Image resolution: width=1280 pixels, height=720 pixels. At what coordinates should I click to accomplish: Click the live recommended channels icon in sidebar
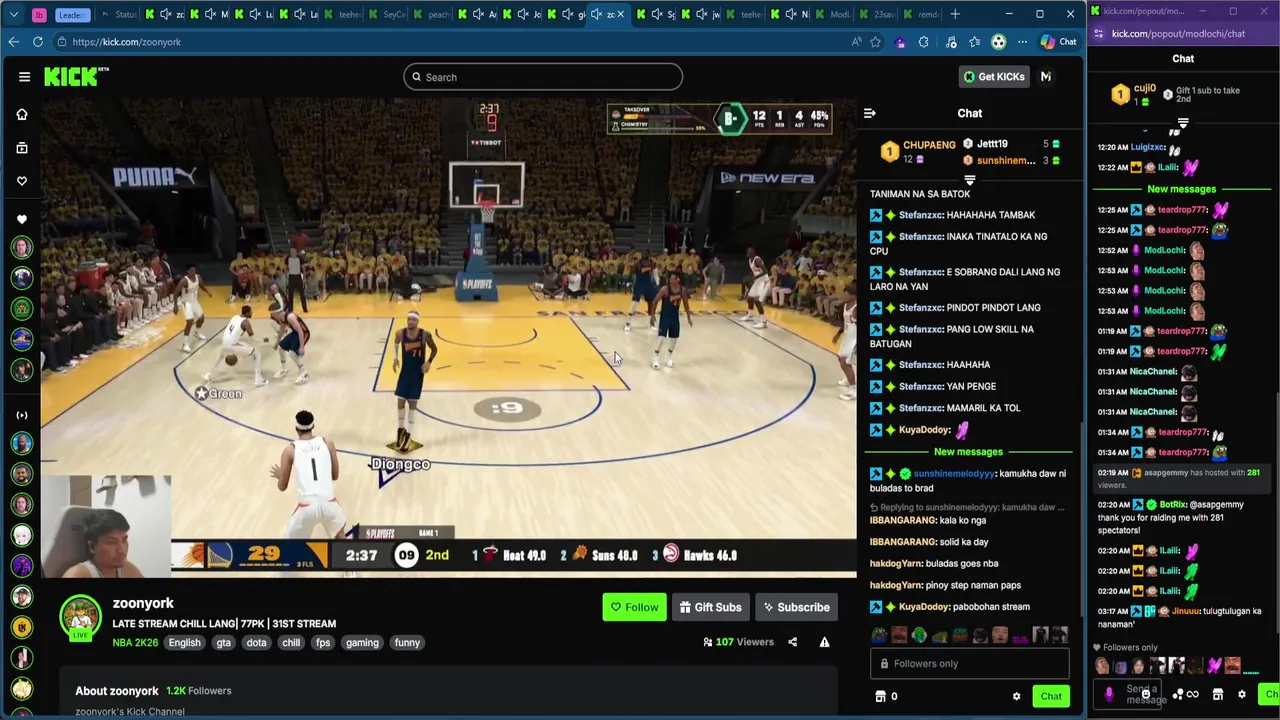(x=21, y=415)
